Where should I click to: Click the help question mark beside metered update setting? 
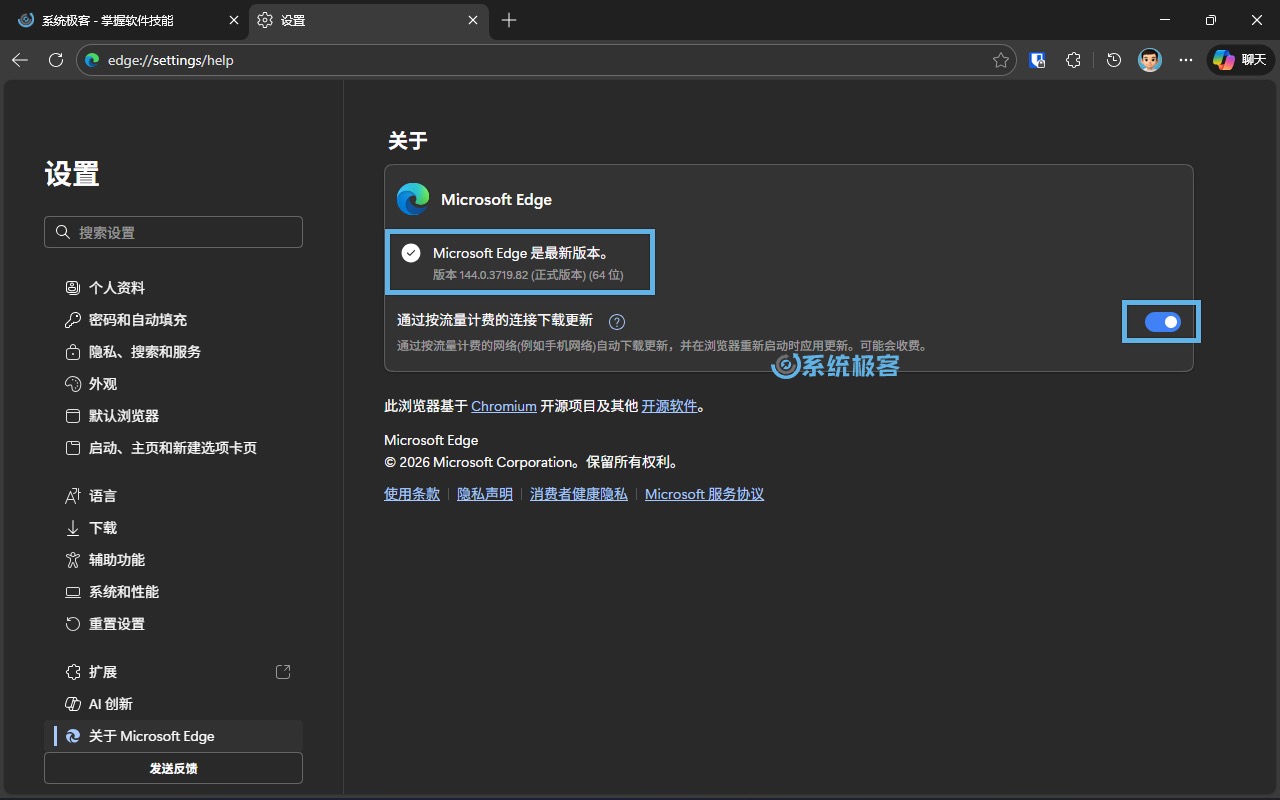(617, 321)
